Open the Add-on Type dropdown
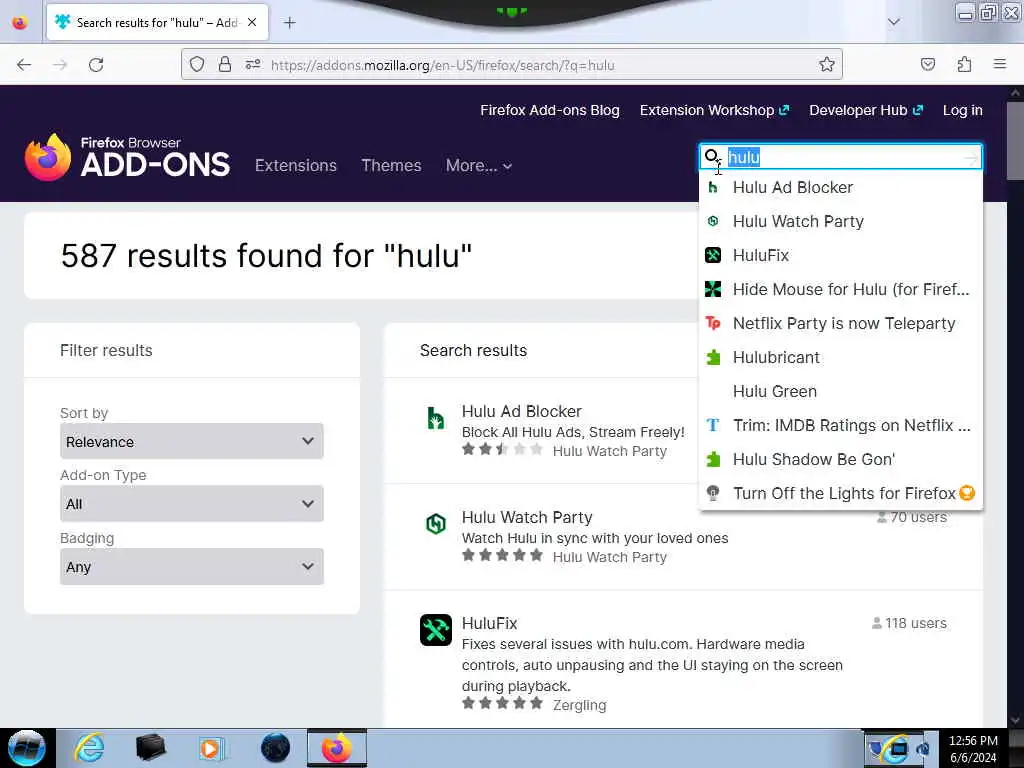This screenshot has width=1024, height=768. (191, 504)
